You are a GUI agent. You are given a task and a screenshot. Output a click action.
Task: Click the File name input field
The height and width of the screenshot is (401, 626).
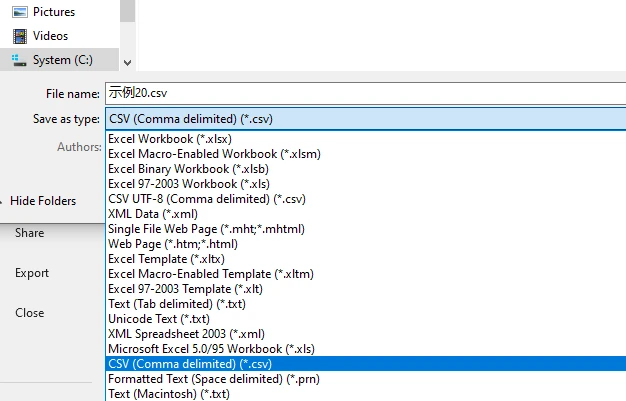tap(366, 93)
